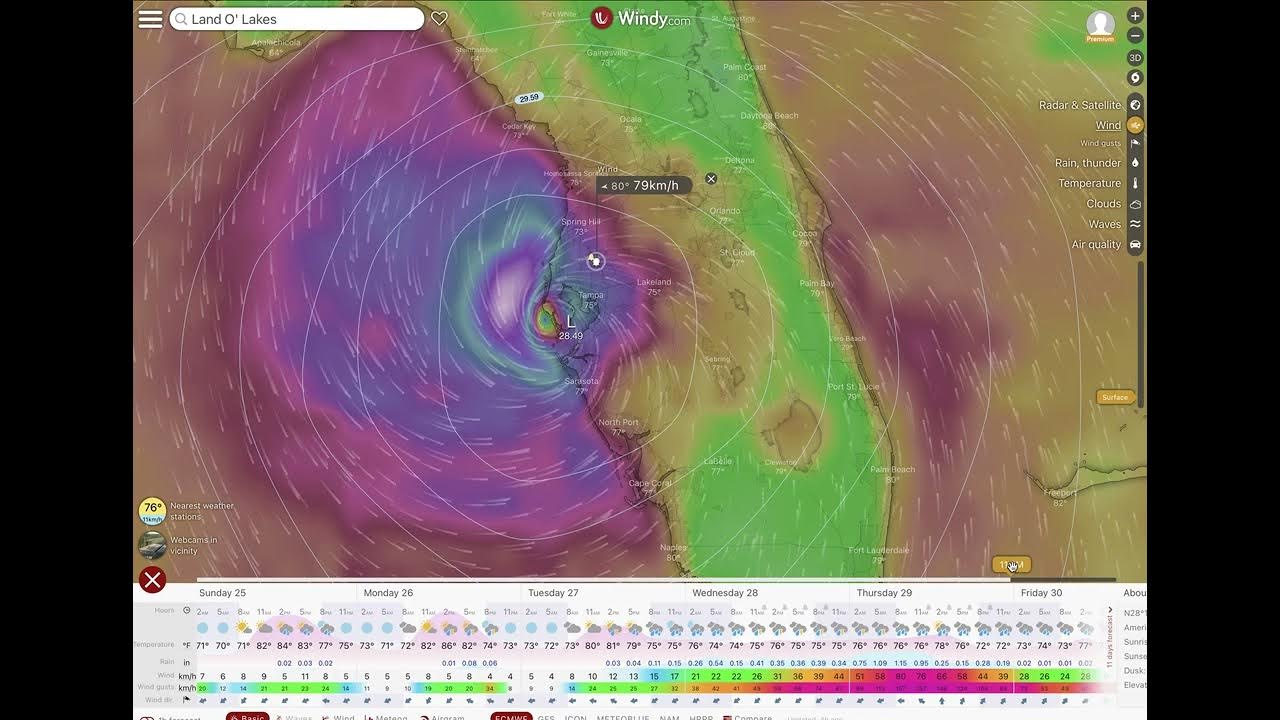Viewport: 1280px width, 720px height.
Task: Click the search field showing Land O' Lakes
Action: (x=297, y=19)
